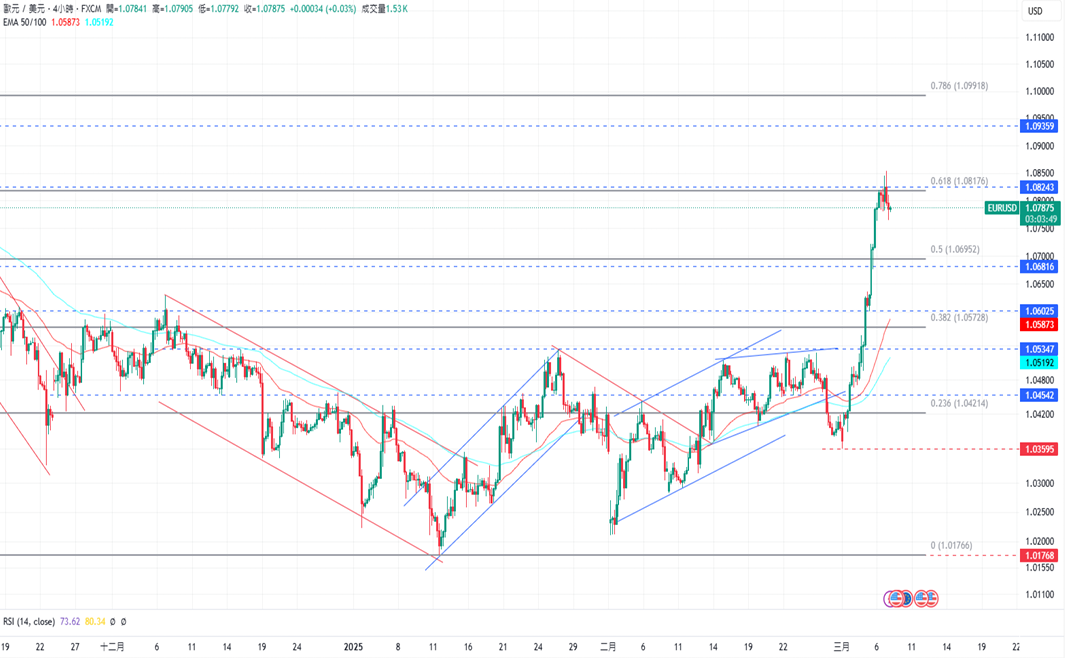Click the high price value 1.07905

coord(177,10)
